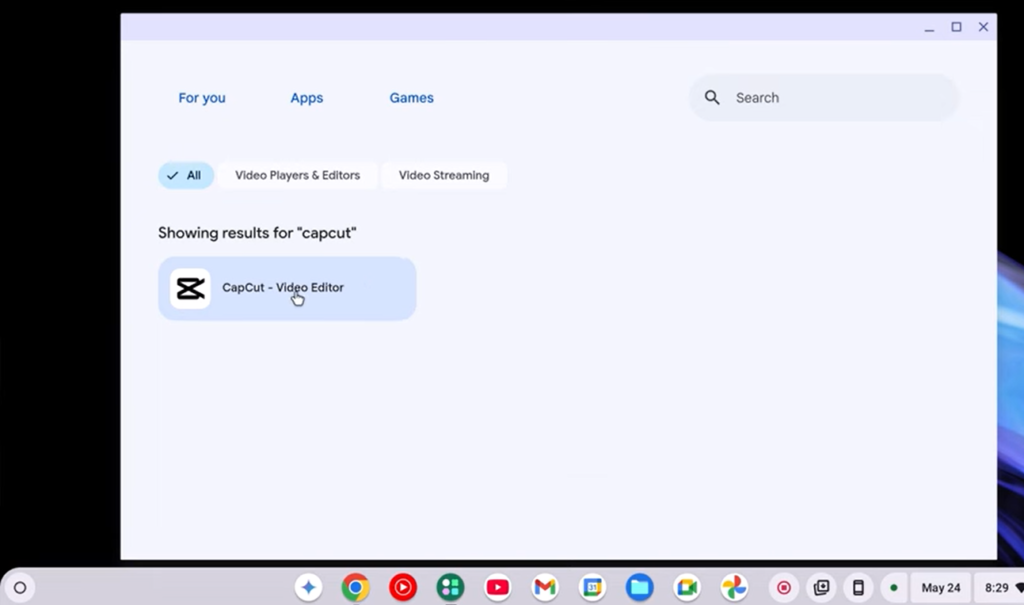
Task: Open the Play Store icon on the shelf
Action: pos(450,587)
